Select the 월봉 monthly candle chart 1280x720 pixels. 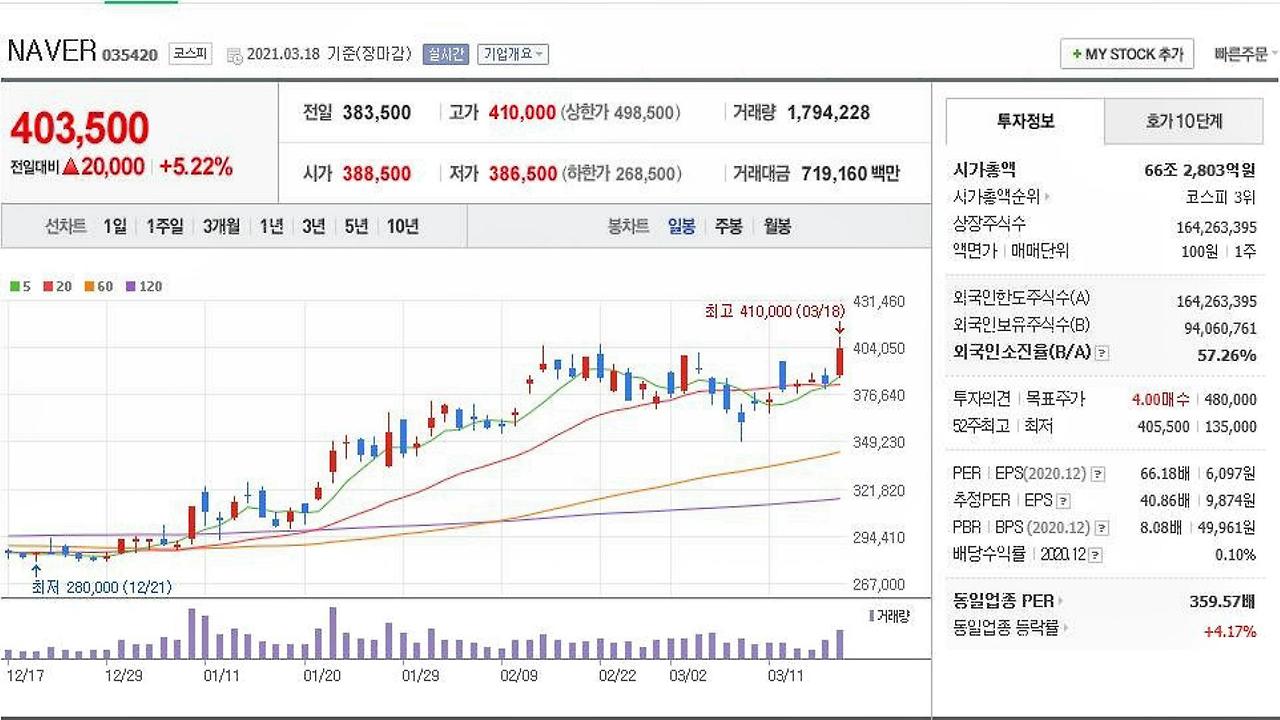pos(777,226)
